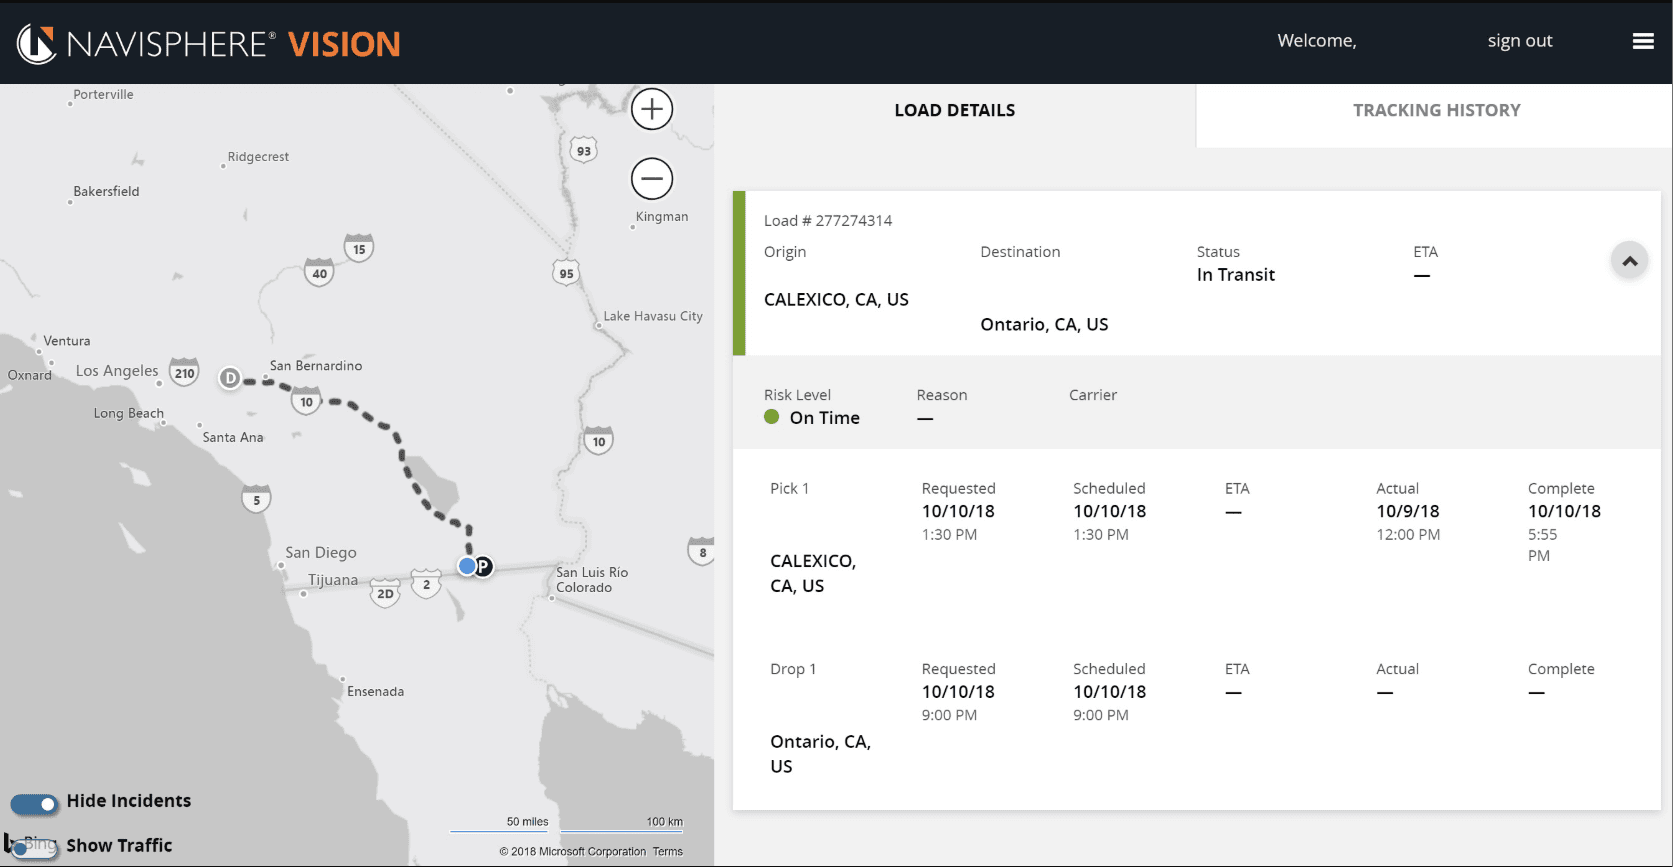
Task: Click destination Ontario, CA, US in header
Action: click(x=1044, y=324)
